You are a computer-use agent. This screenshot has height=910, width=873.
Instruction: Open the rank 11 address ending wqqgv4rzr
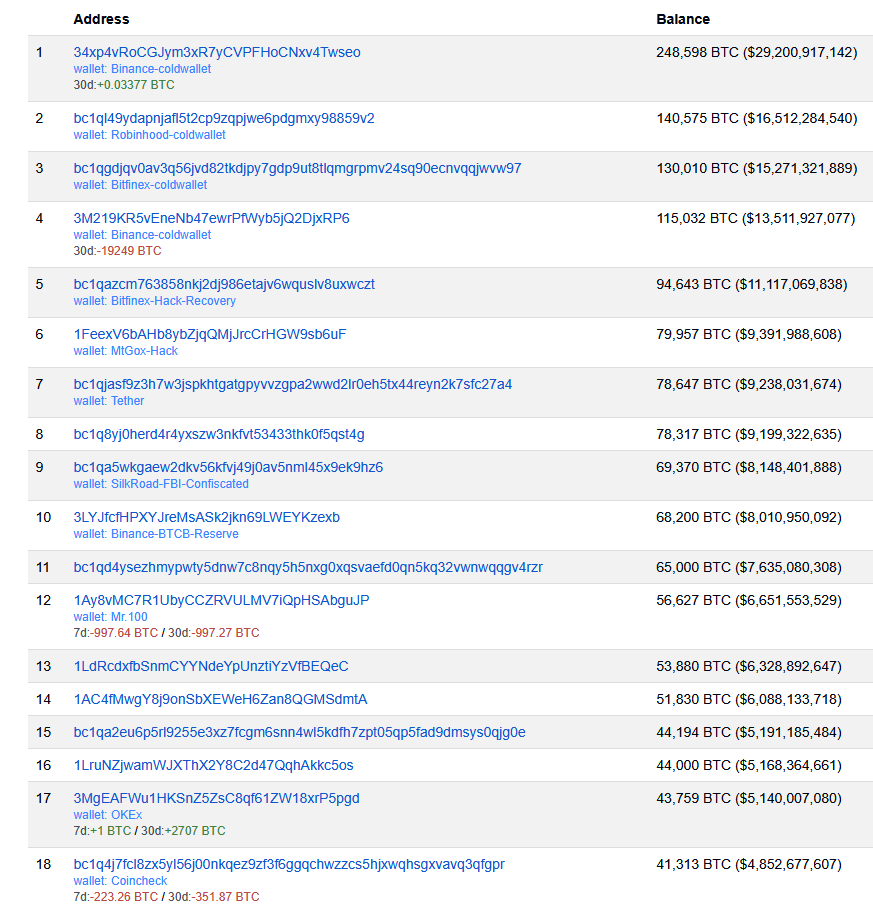tap(308, 567)
